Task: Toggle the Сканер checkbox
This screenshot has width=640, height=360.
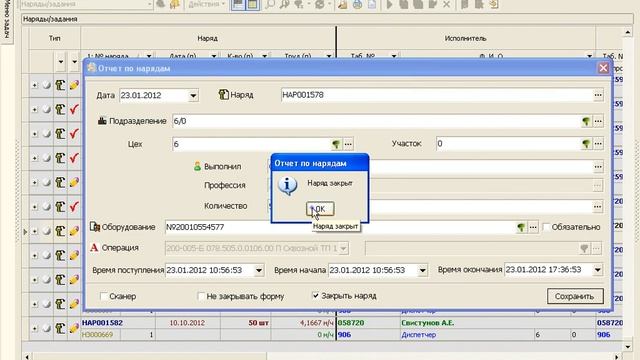Action: tap(104, 296)
